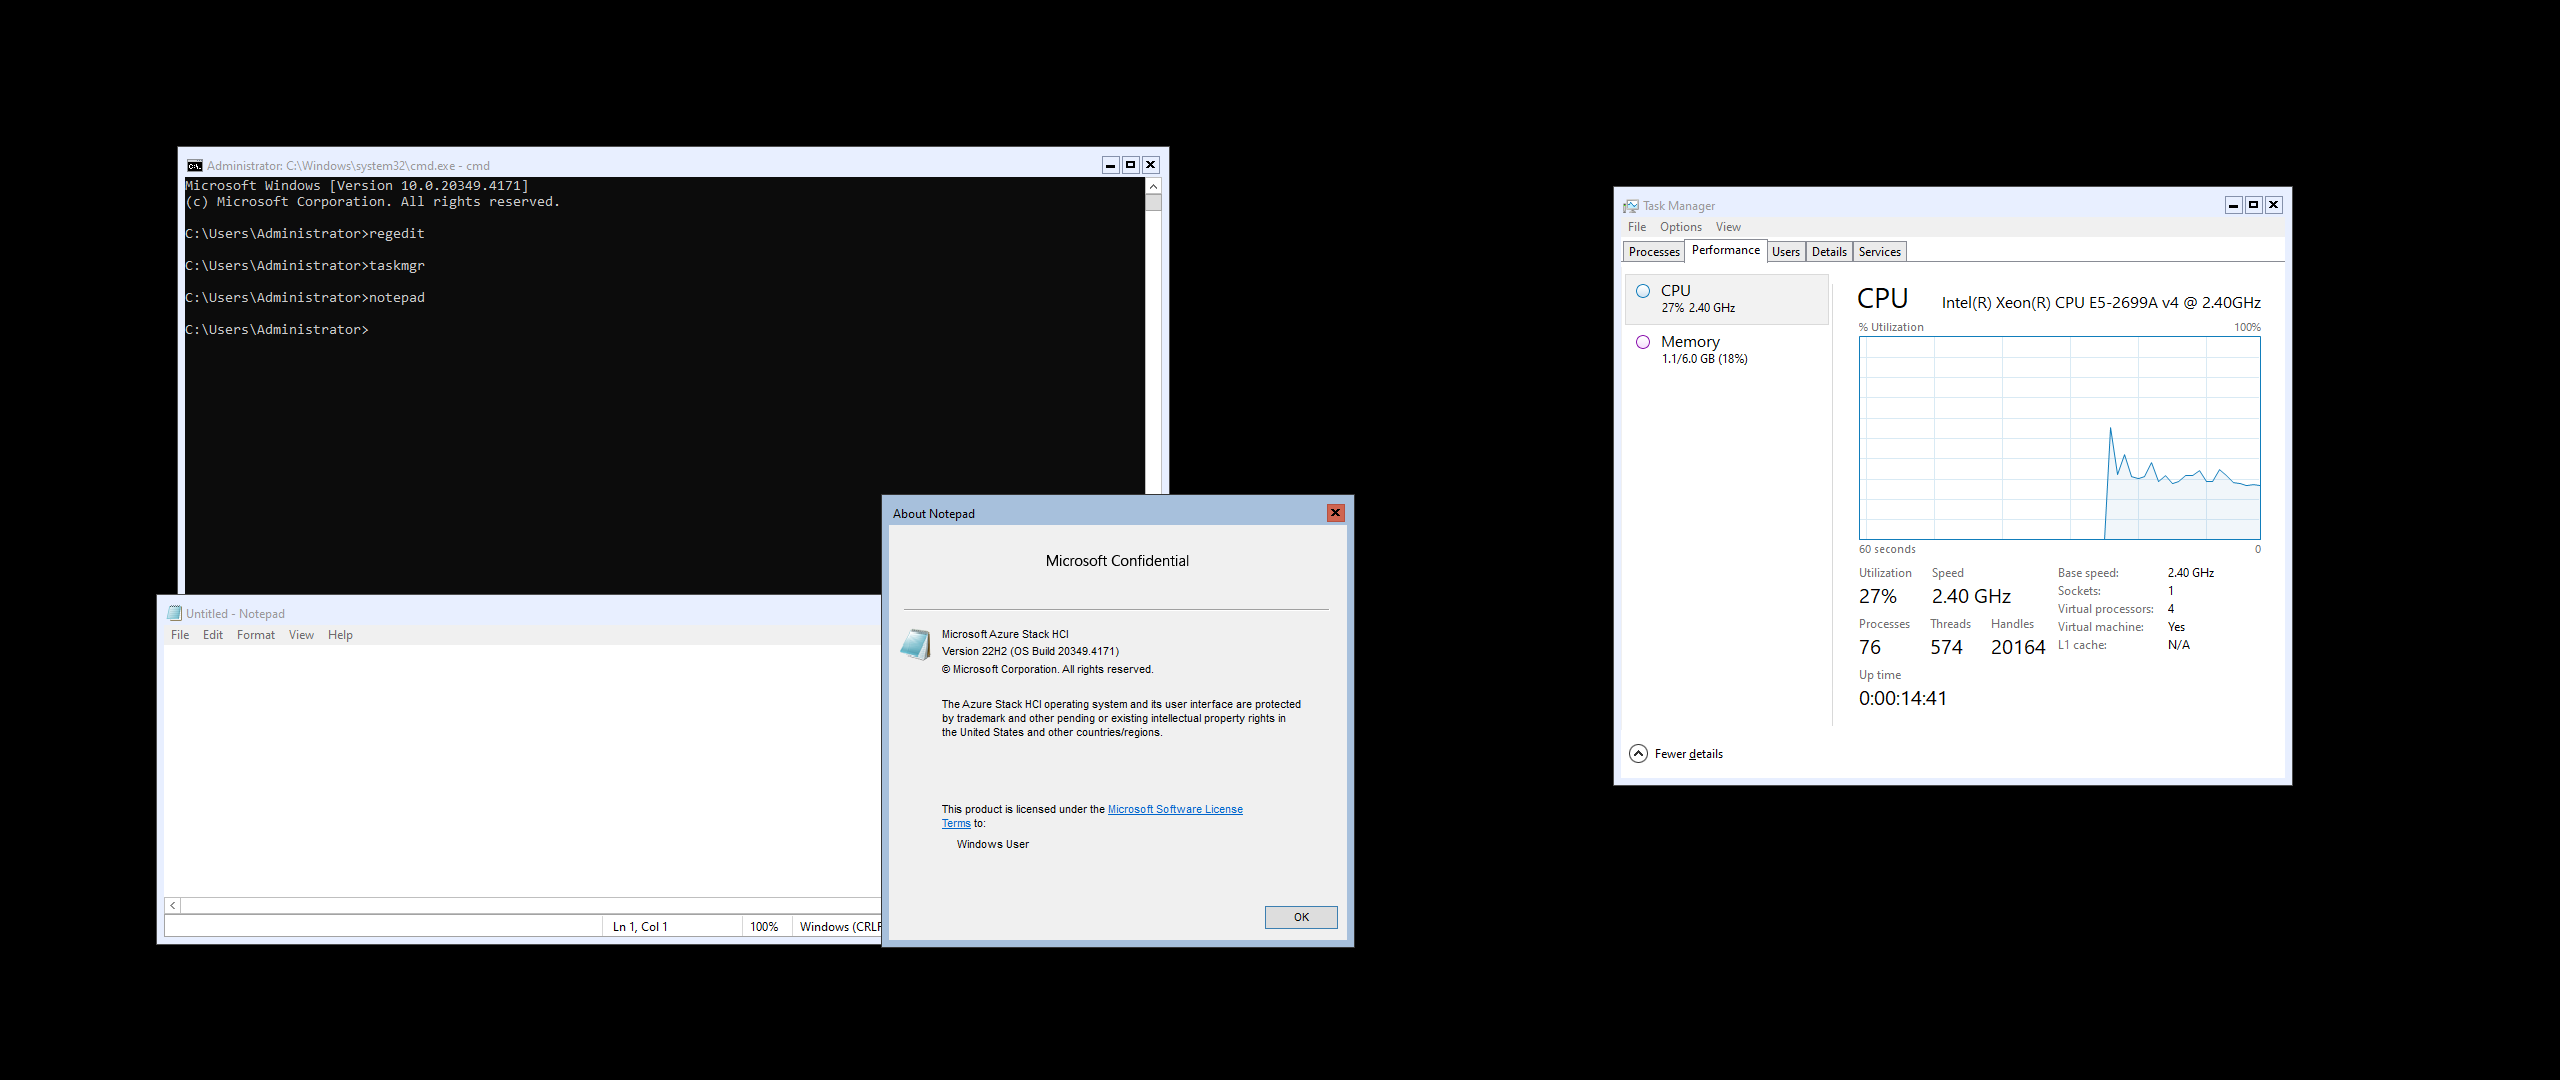Click '100%' zoom in Notepad status bar
The image size is (2560, 1080).
click(764, 927)
